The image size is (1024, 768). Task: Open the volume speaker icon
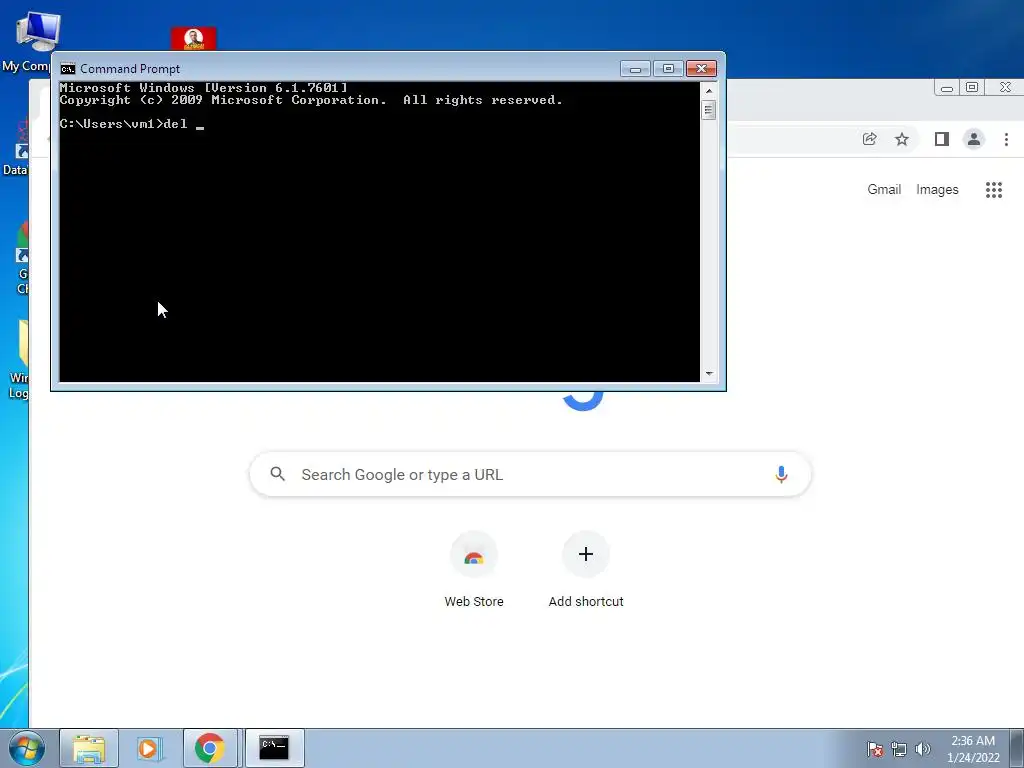click(x=923, y=749)
